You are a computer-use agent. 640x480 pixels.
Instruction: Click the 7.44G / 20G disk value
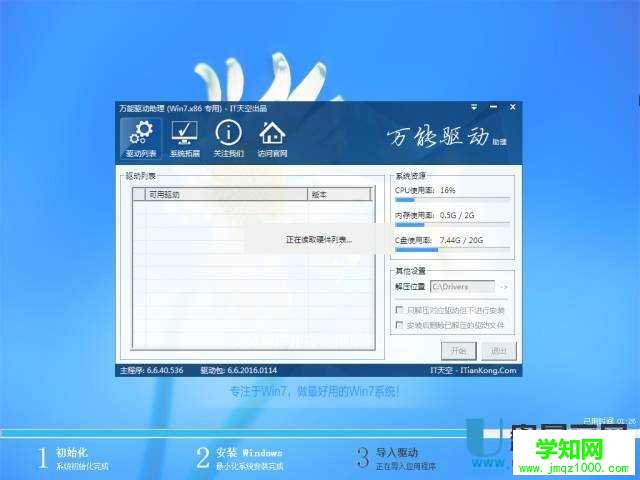coord(461,240)
